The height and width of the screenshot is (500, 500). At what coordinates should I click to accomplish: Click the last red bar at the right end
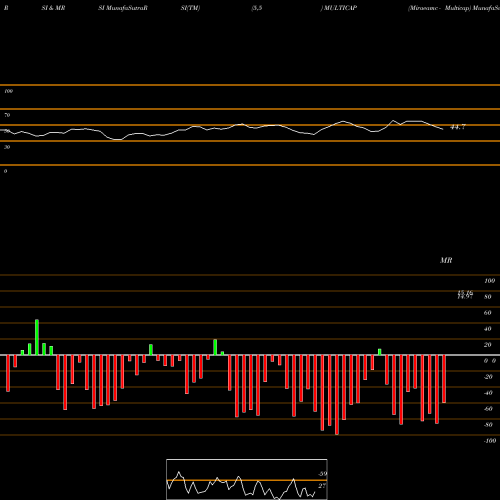click(444, 379)
